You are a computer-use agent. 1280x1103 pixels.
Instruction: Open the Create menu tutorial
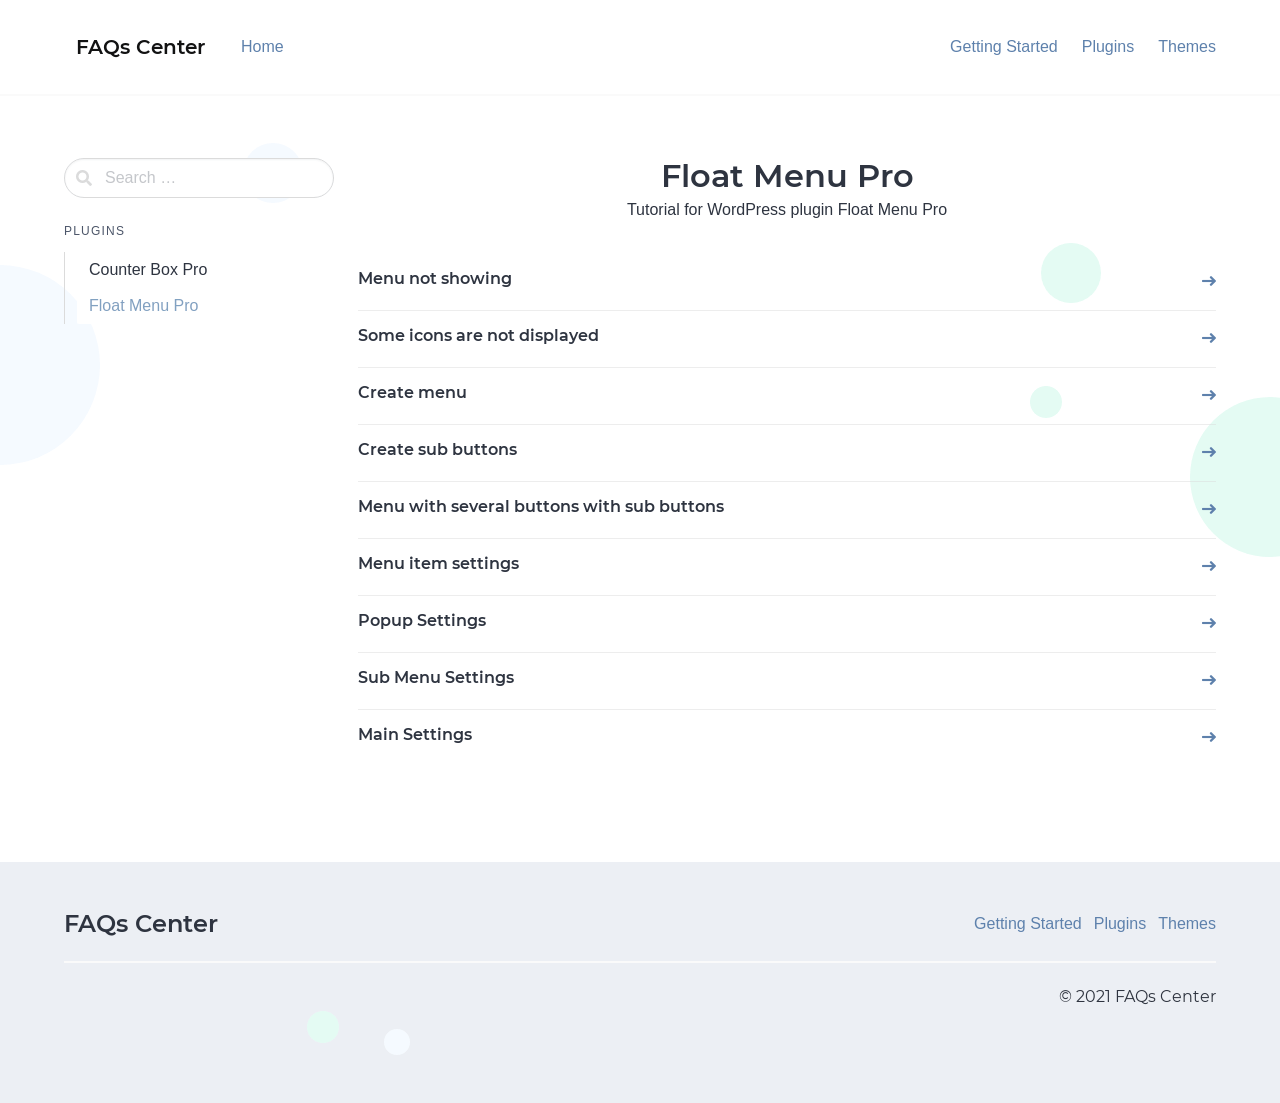coord(412,393)
